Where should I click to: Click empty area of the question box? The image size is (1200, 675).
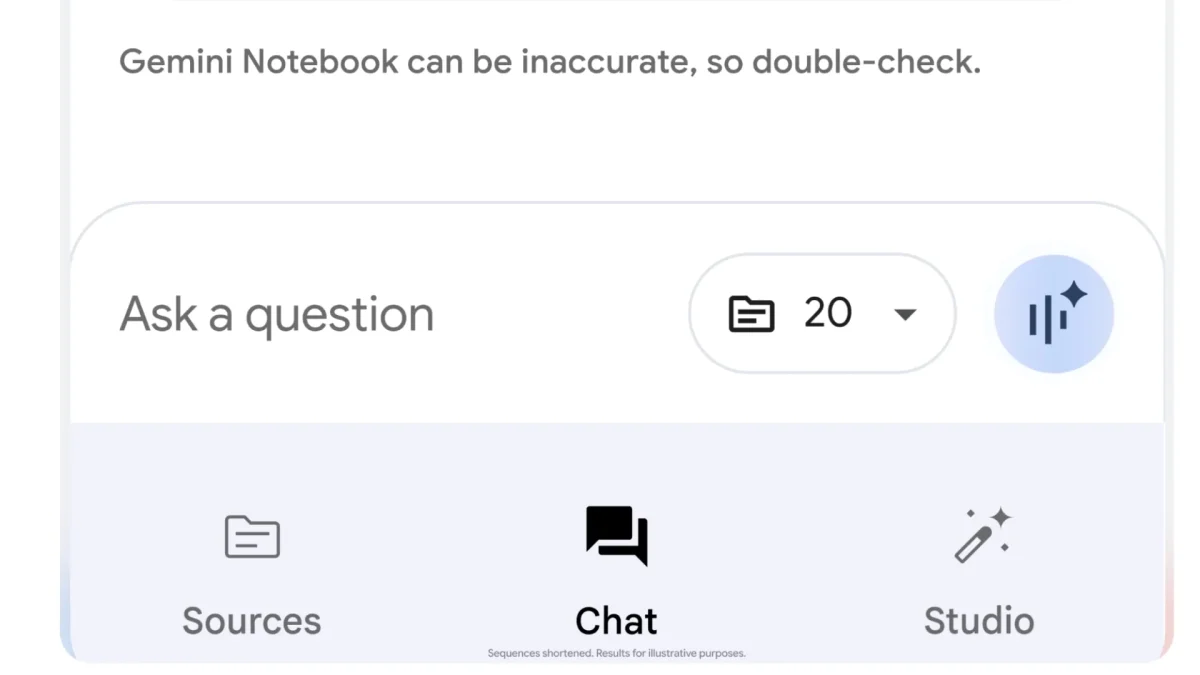(560, 314)
